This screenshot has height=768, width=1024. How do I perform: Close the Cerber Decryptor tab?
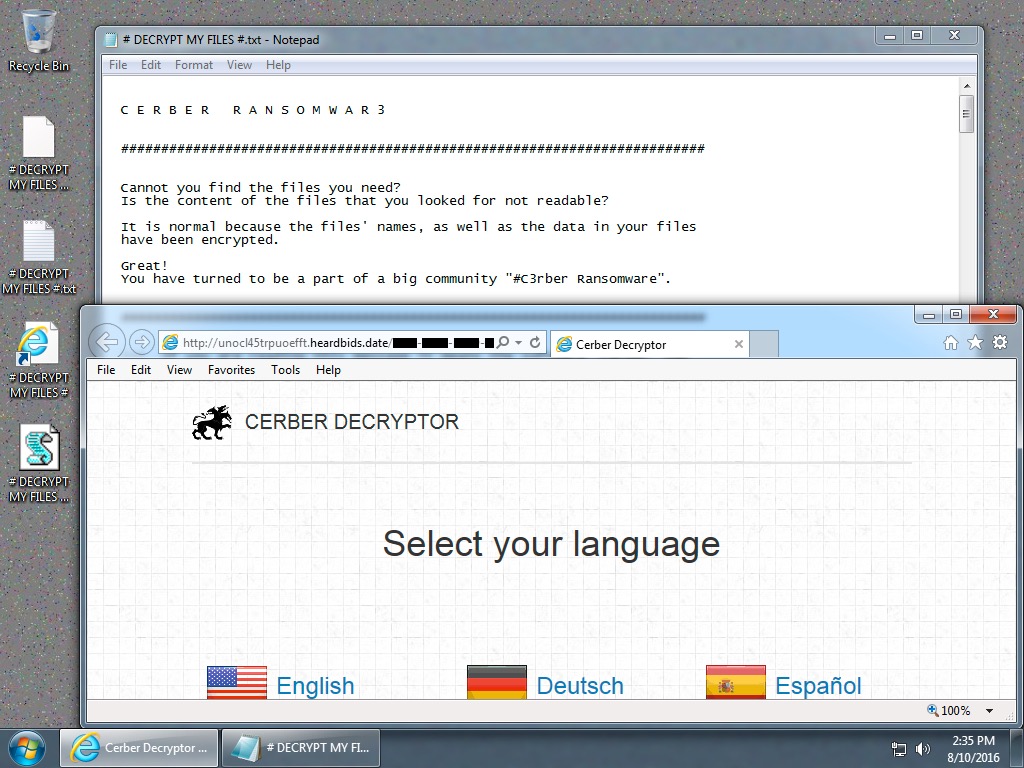[739, 344]
